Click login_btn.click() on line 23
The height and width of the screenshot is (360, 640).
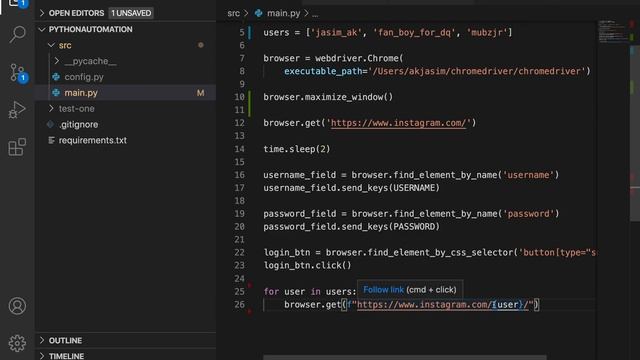point(307,266)
